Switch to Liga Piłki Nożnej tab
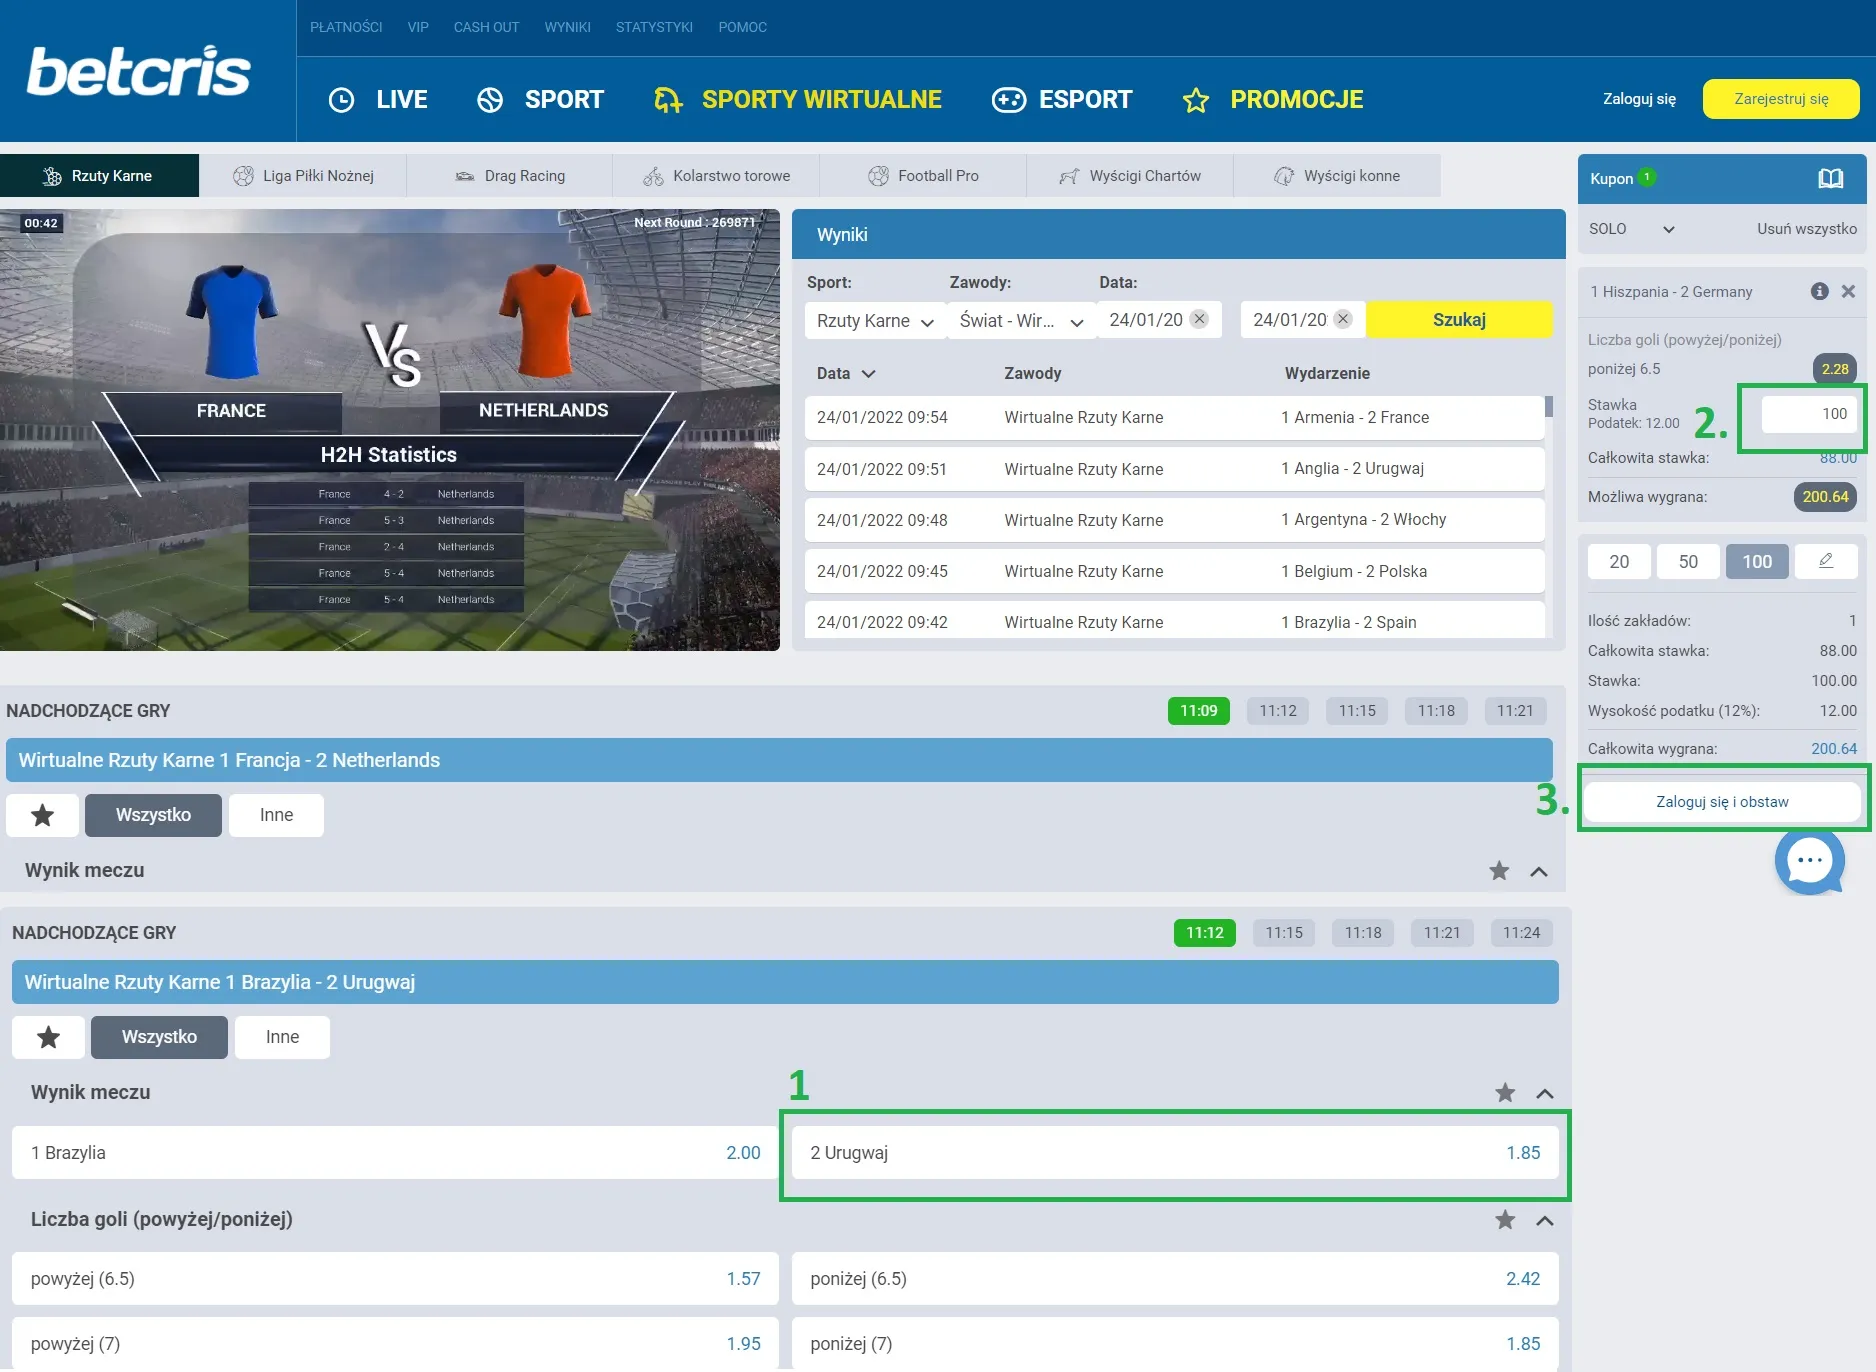Image resolution: width=1876 pixels, height=1372 pixels. click(303, 176)
